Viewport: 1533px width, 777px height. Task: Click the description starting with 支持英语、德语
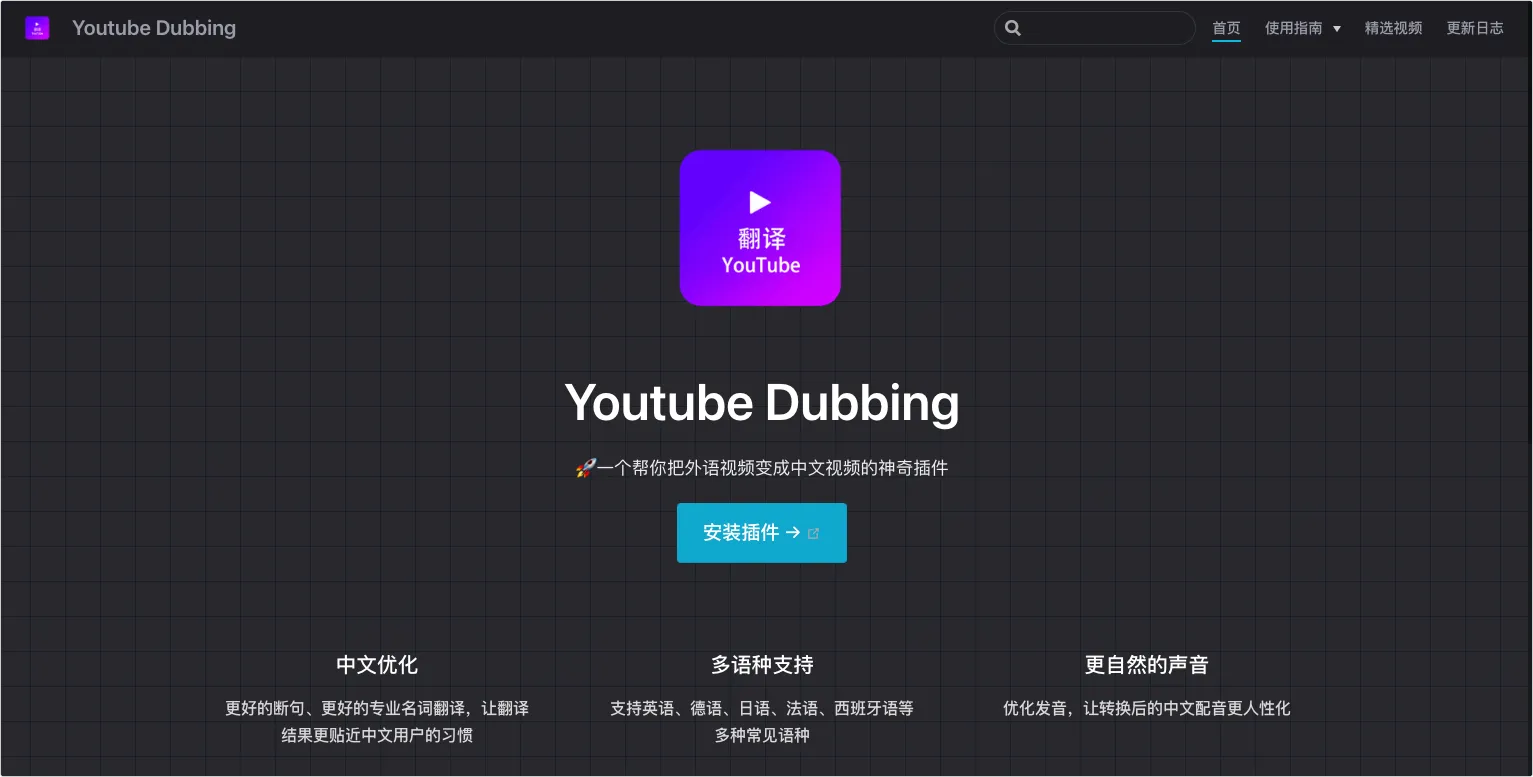762,722
